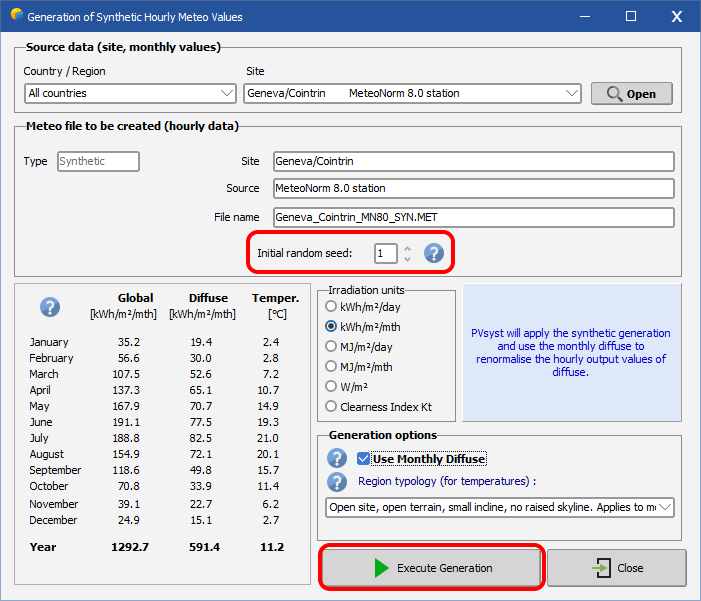This screenshot has width=701, height=601.
Task: Click the Close button
Action: tap(617, 568)
